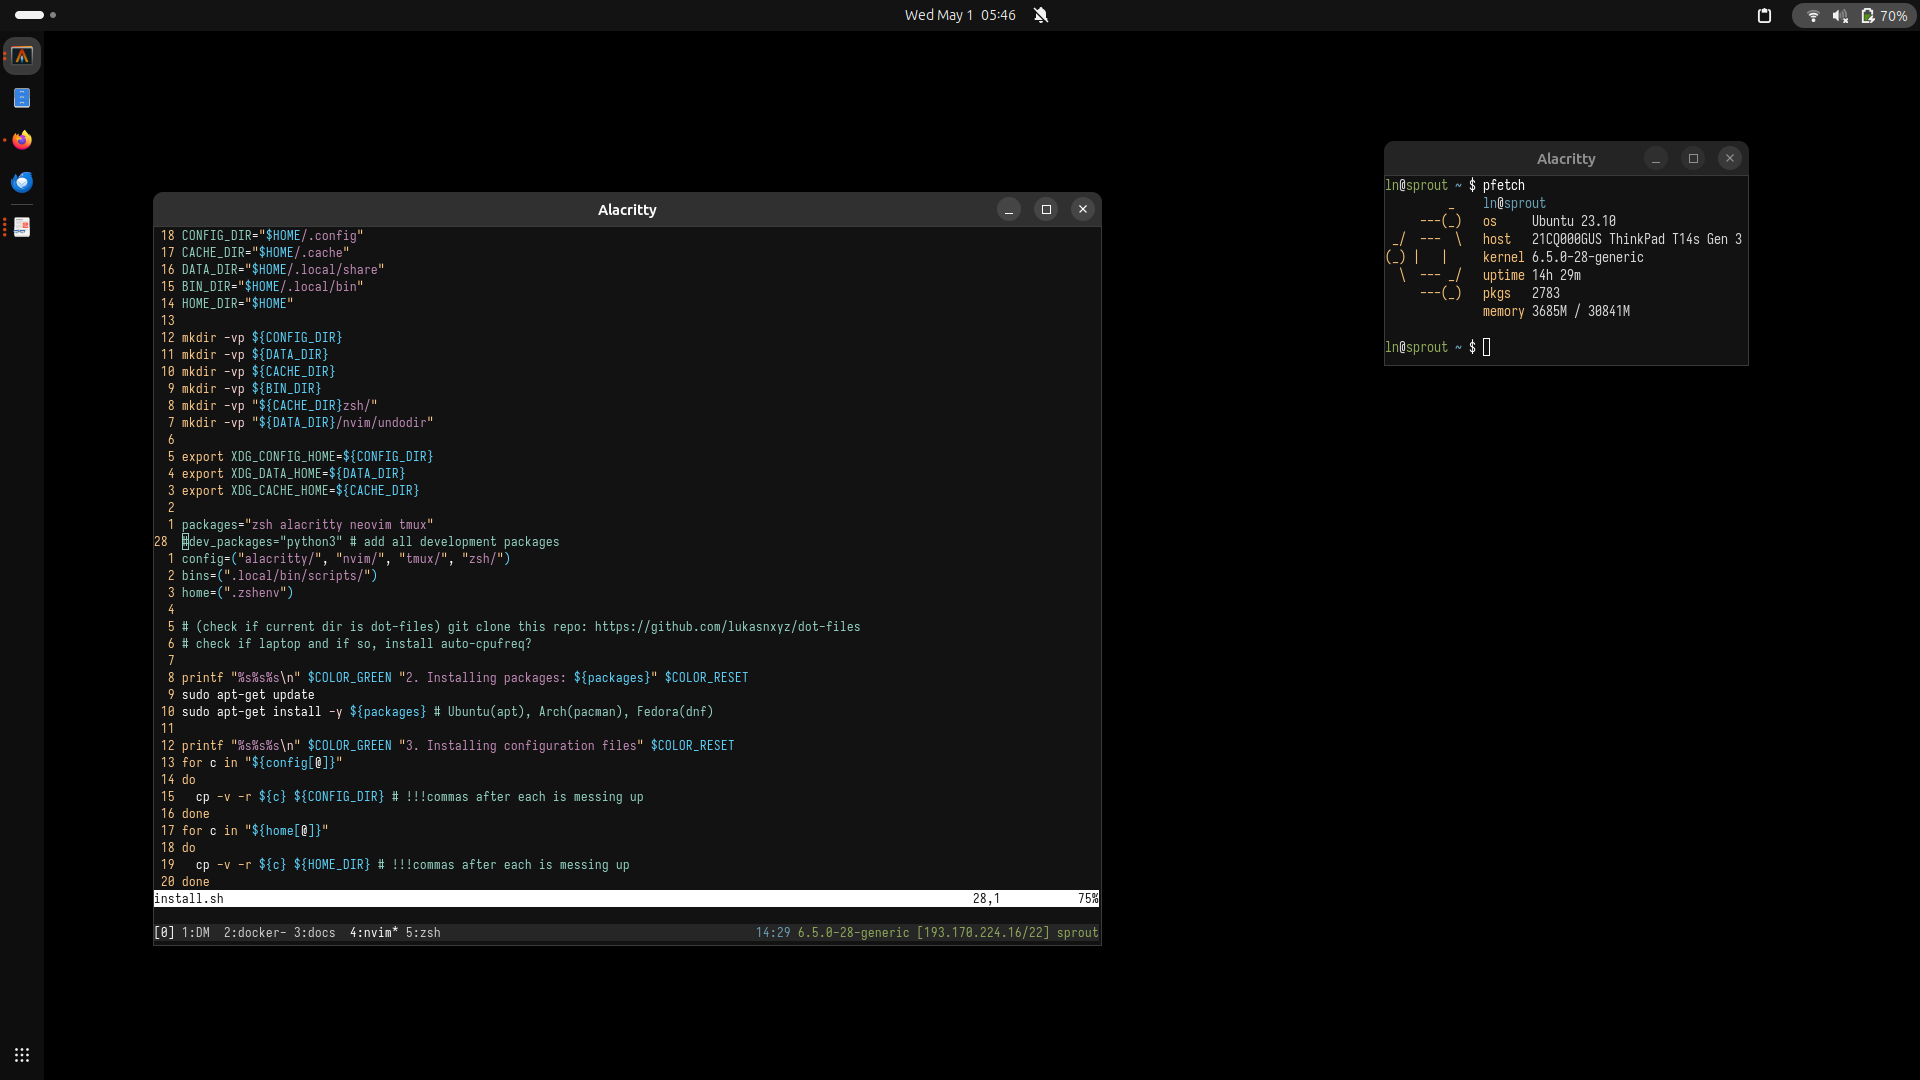
Task: Minimize the install.sh Alacritty window
Action: click(1009, 209)
